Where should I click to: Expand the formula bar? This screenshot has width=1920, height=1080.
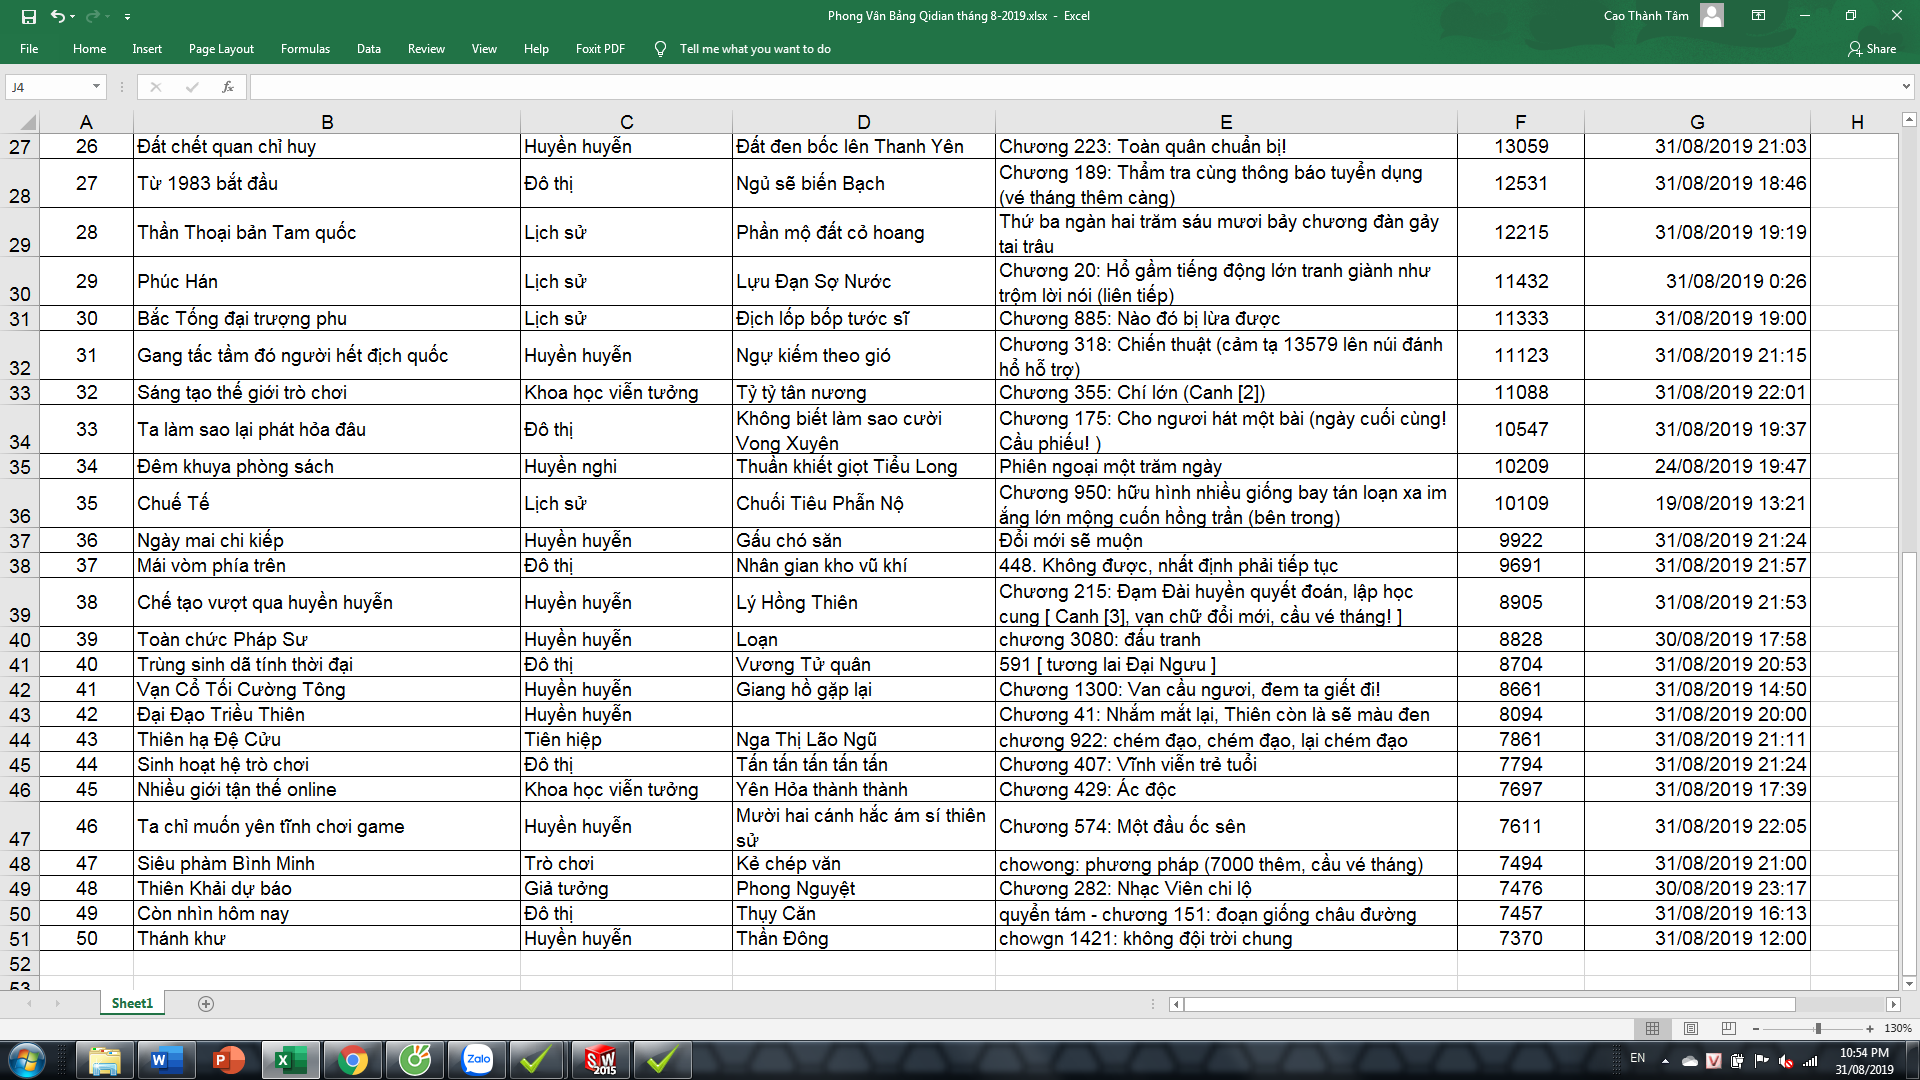1906,87
